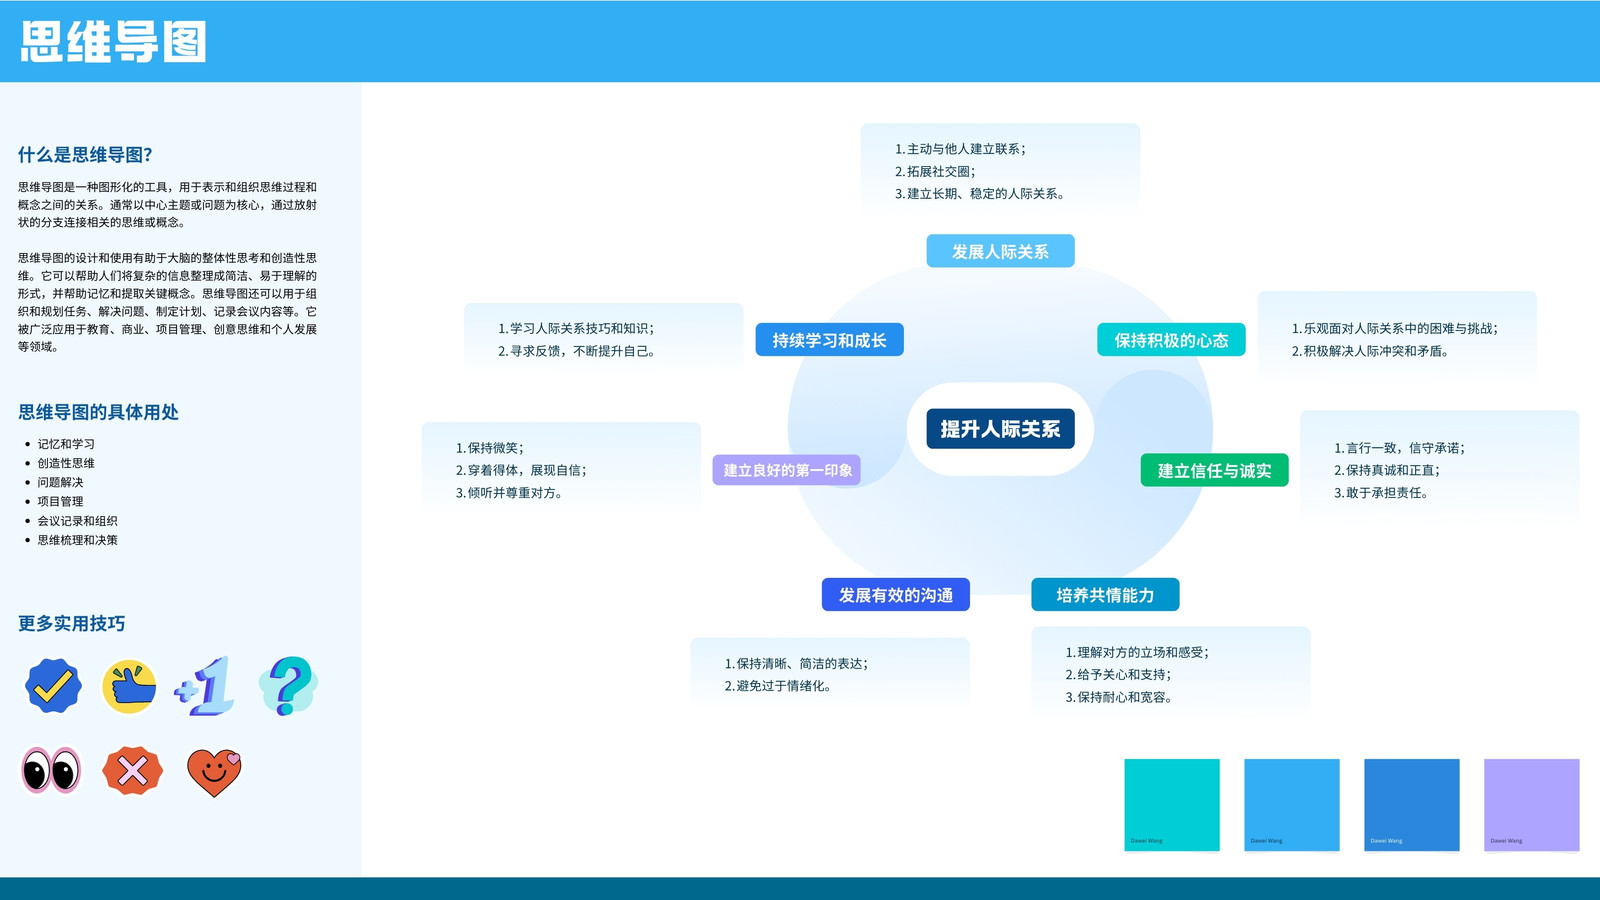Pick the cyan teal color swatch

tap(1172, 805)
